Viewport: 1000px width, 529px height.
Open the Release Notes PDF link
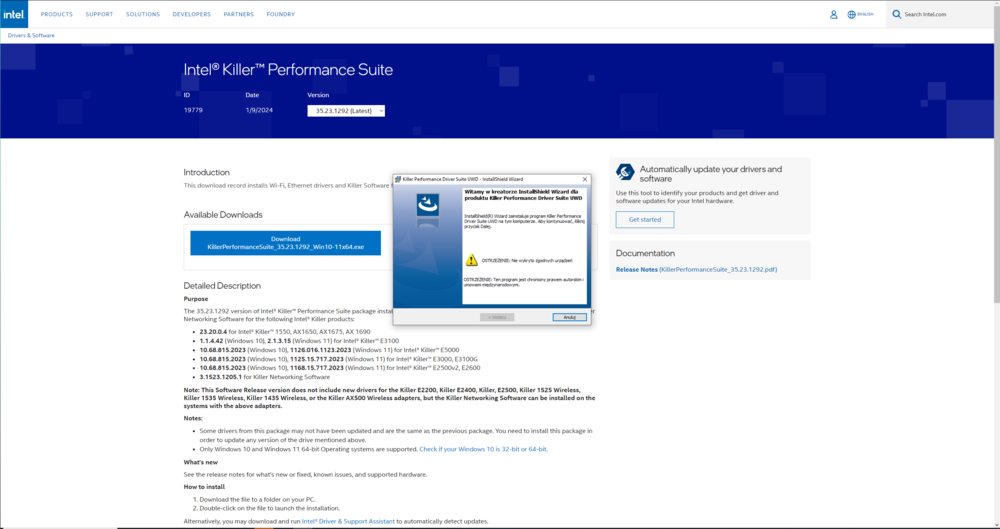(696, 269)
